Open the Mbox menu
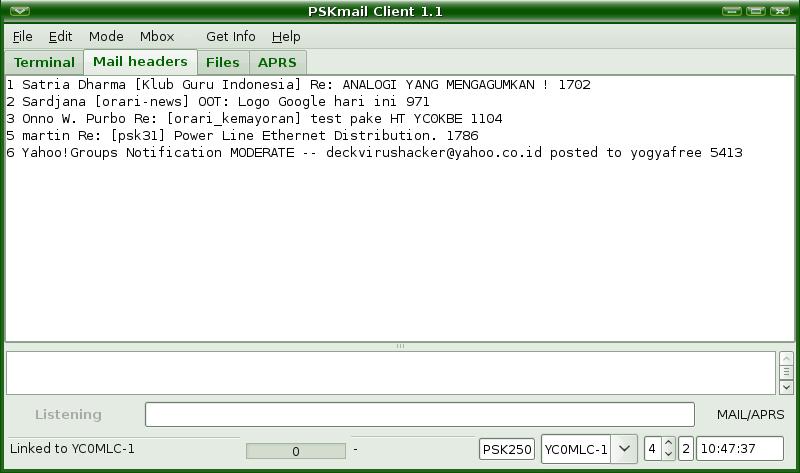Image resolution: width=800 pixels, height=473 pixels. pos(157,37)
